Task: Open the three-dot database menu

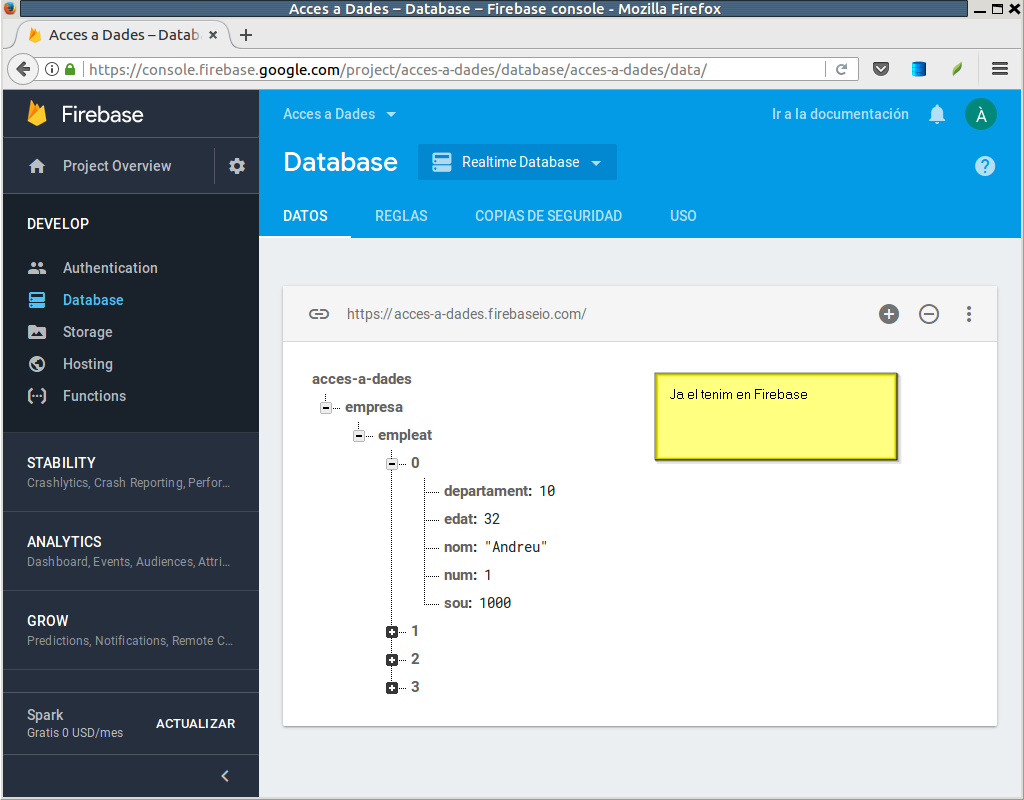Action: coord(969,314)
